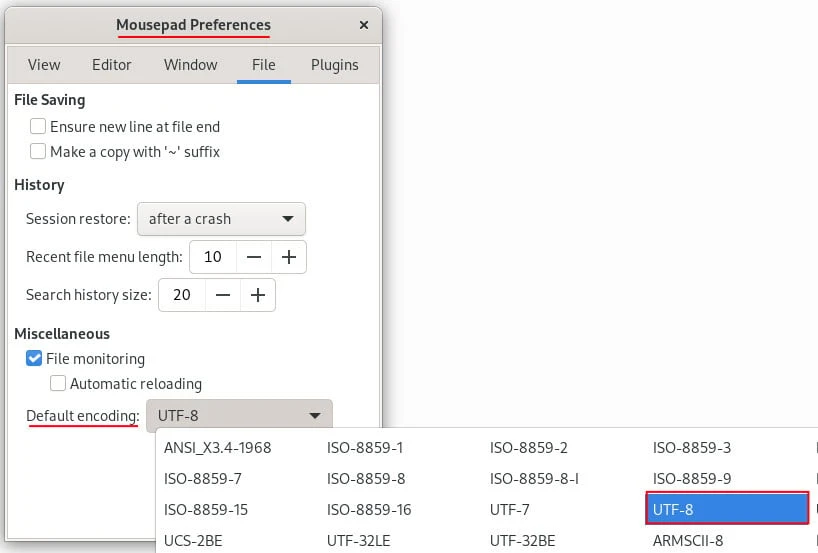Image resolution: width=818 pixels, height=553 pixels.
Task: Go to the Window tab
Action: [191, 64]
